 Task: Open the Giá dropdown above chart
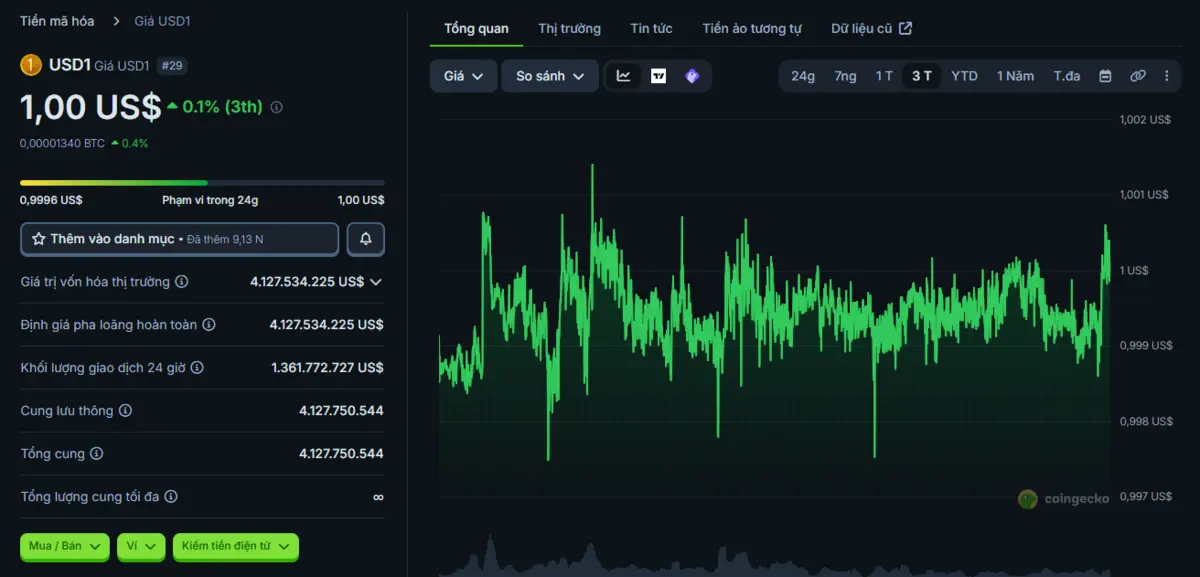pos(463,76)
